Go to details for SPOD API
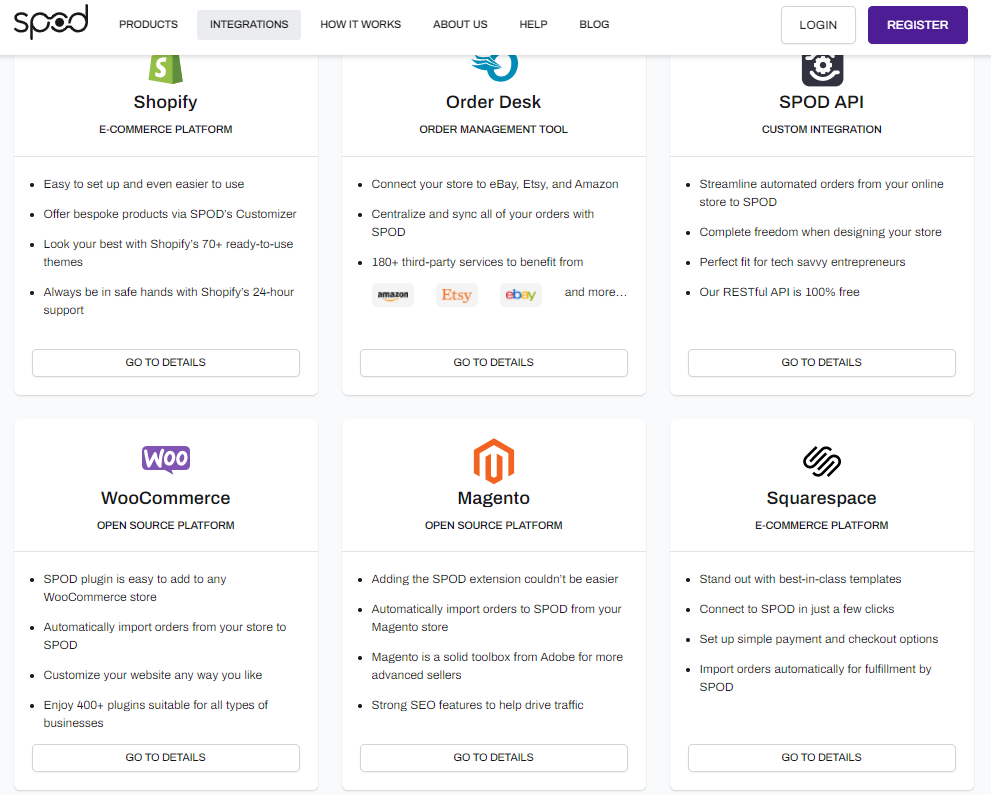 (822, 363)
